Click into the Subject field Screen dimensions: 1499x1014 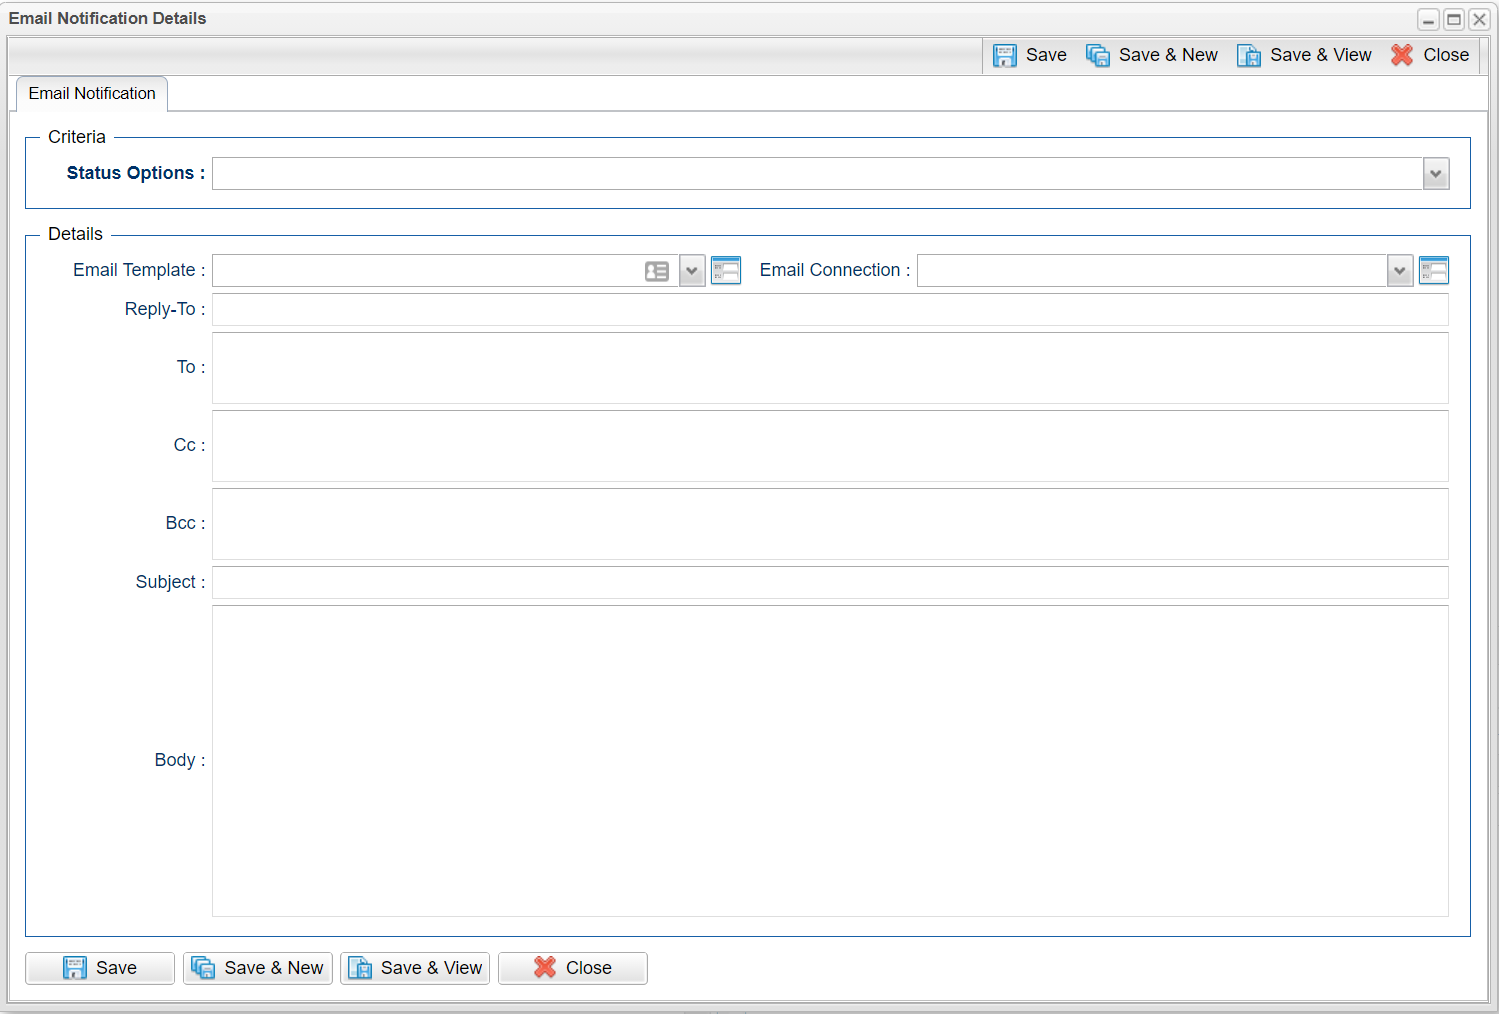(x=829, y=583)
